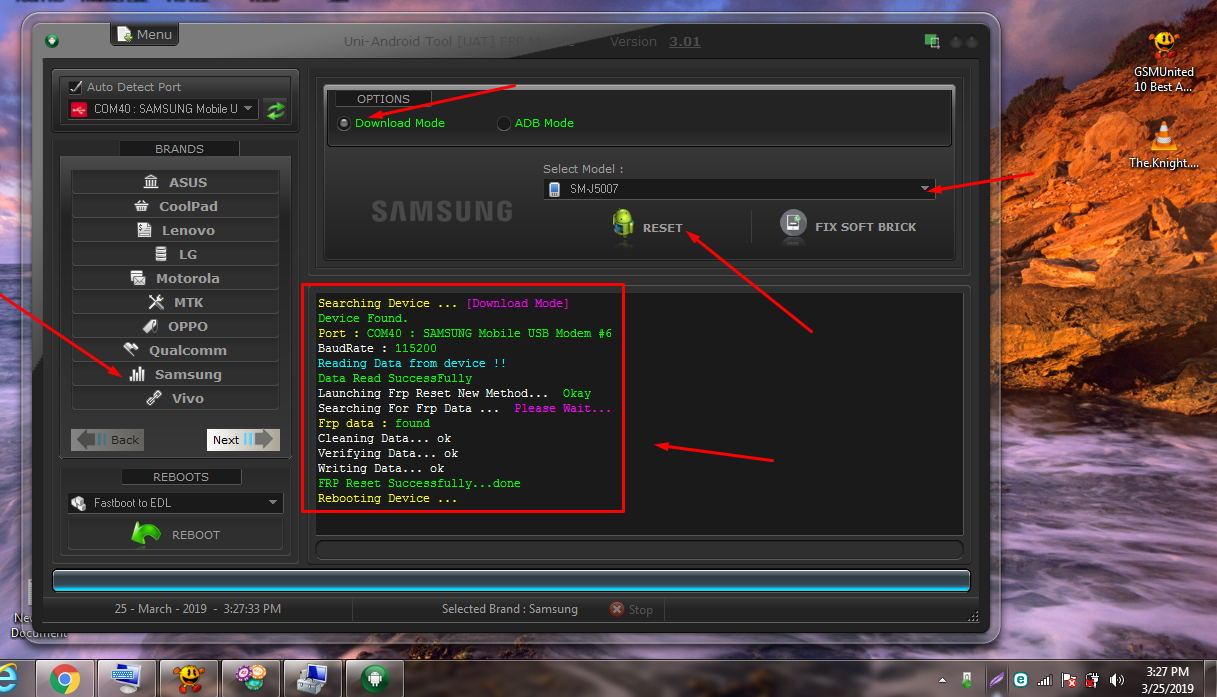Select the Lenovo brand

pos(176,230)
